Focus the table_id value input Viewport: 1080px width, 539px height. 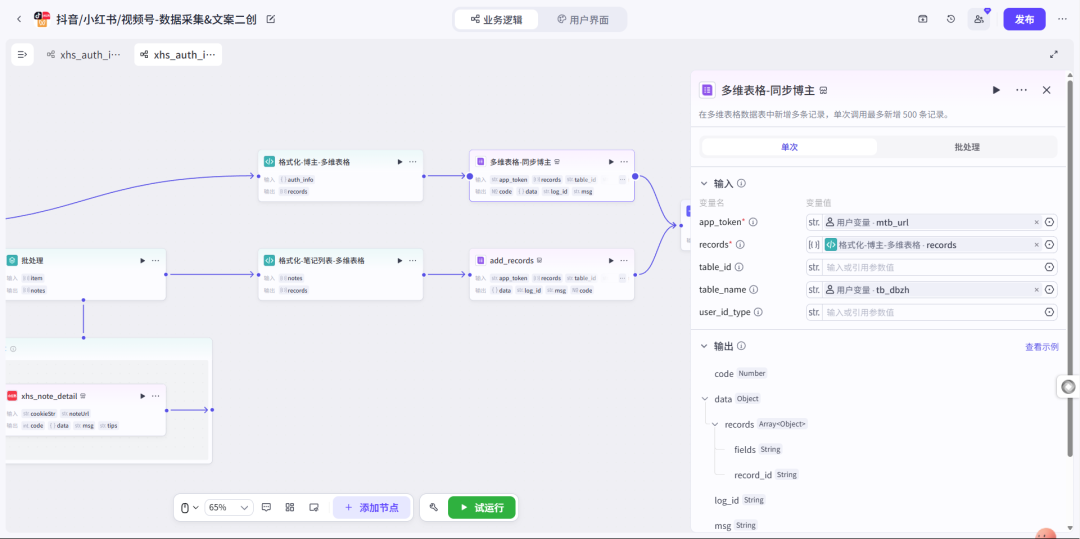click(x=933, y=267)
